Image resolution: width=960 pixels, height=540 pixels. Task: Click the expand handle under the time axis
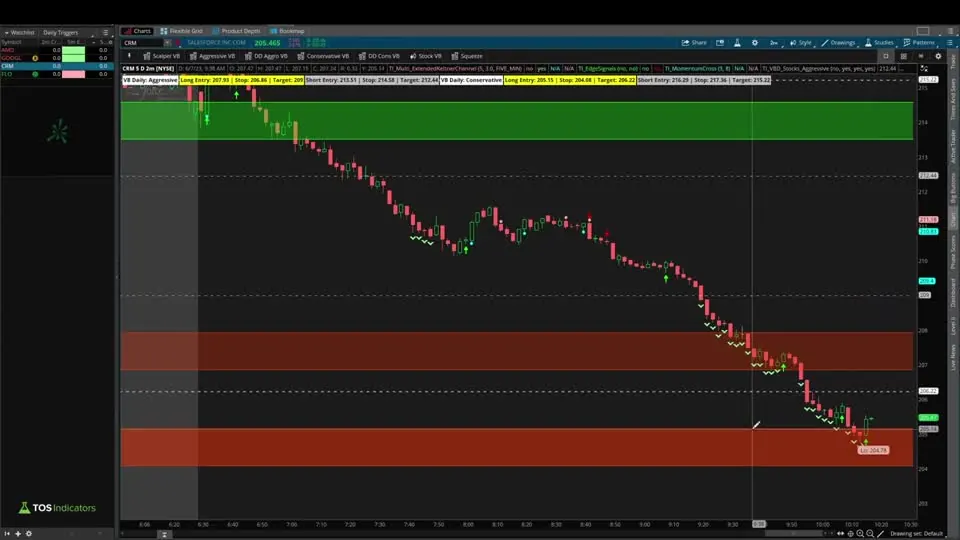pyautogui.click(x=164, y=534)
